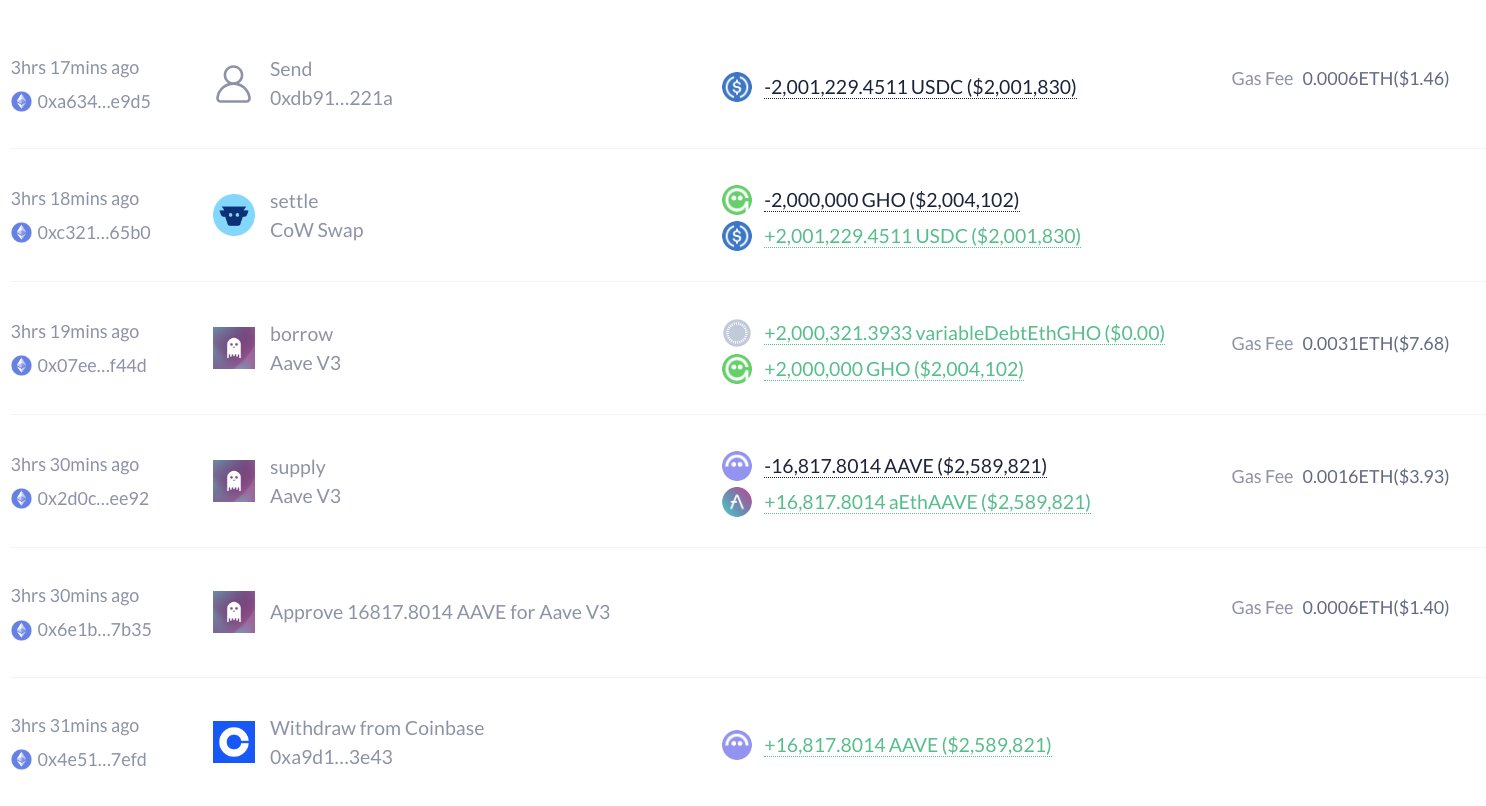Image resolution: width=1486 pixels, height=806 pixels.
Task: Select the Approve 16817.8014 AAVE transaction row
Action: 440,612
